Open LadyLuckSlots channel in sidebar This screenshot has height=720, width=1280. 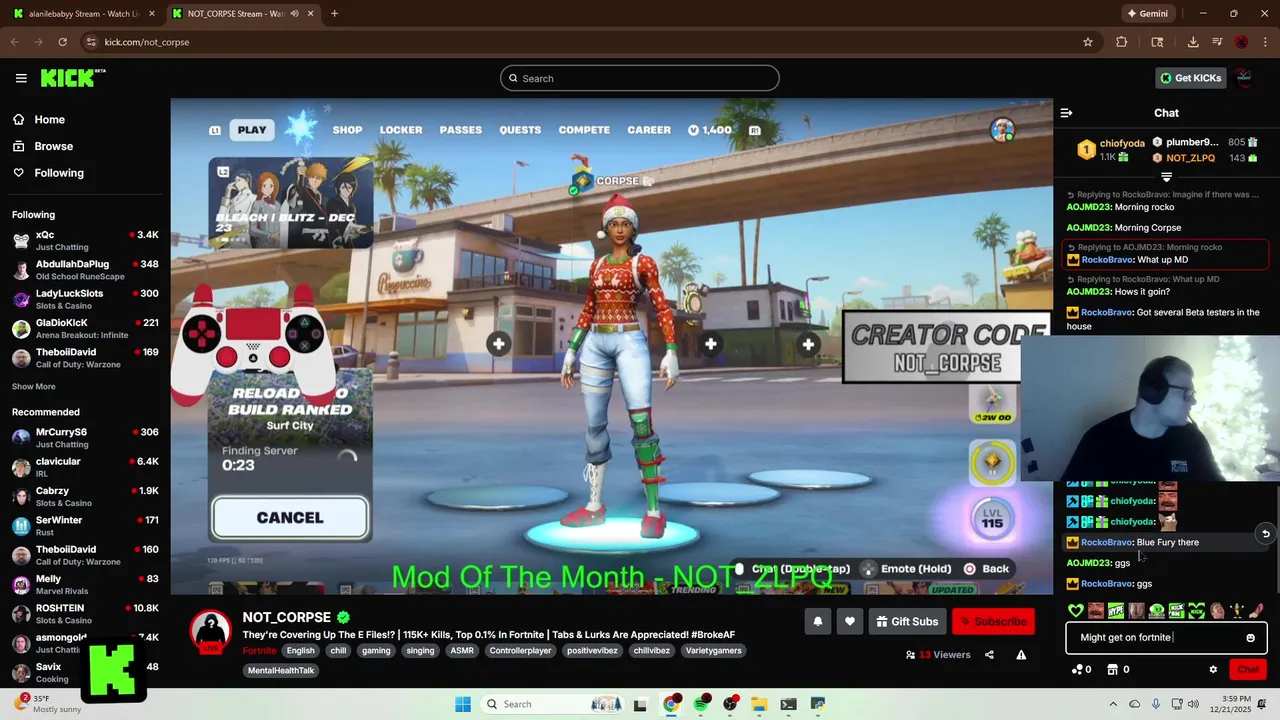85,299
